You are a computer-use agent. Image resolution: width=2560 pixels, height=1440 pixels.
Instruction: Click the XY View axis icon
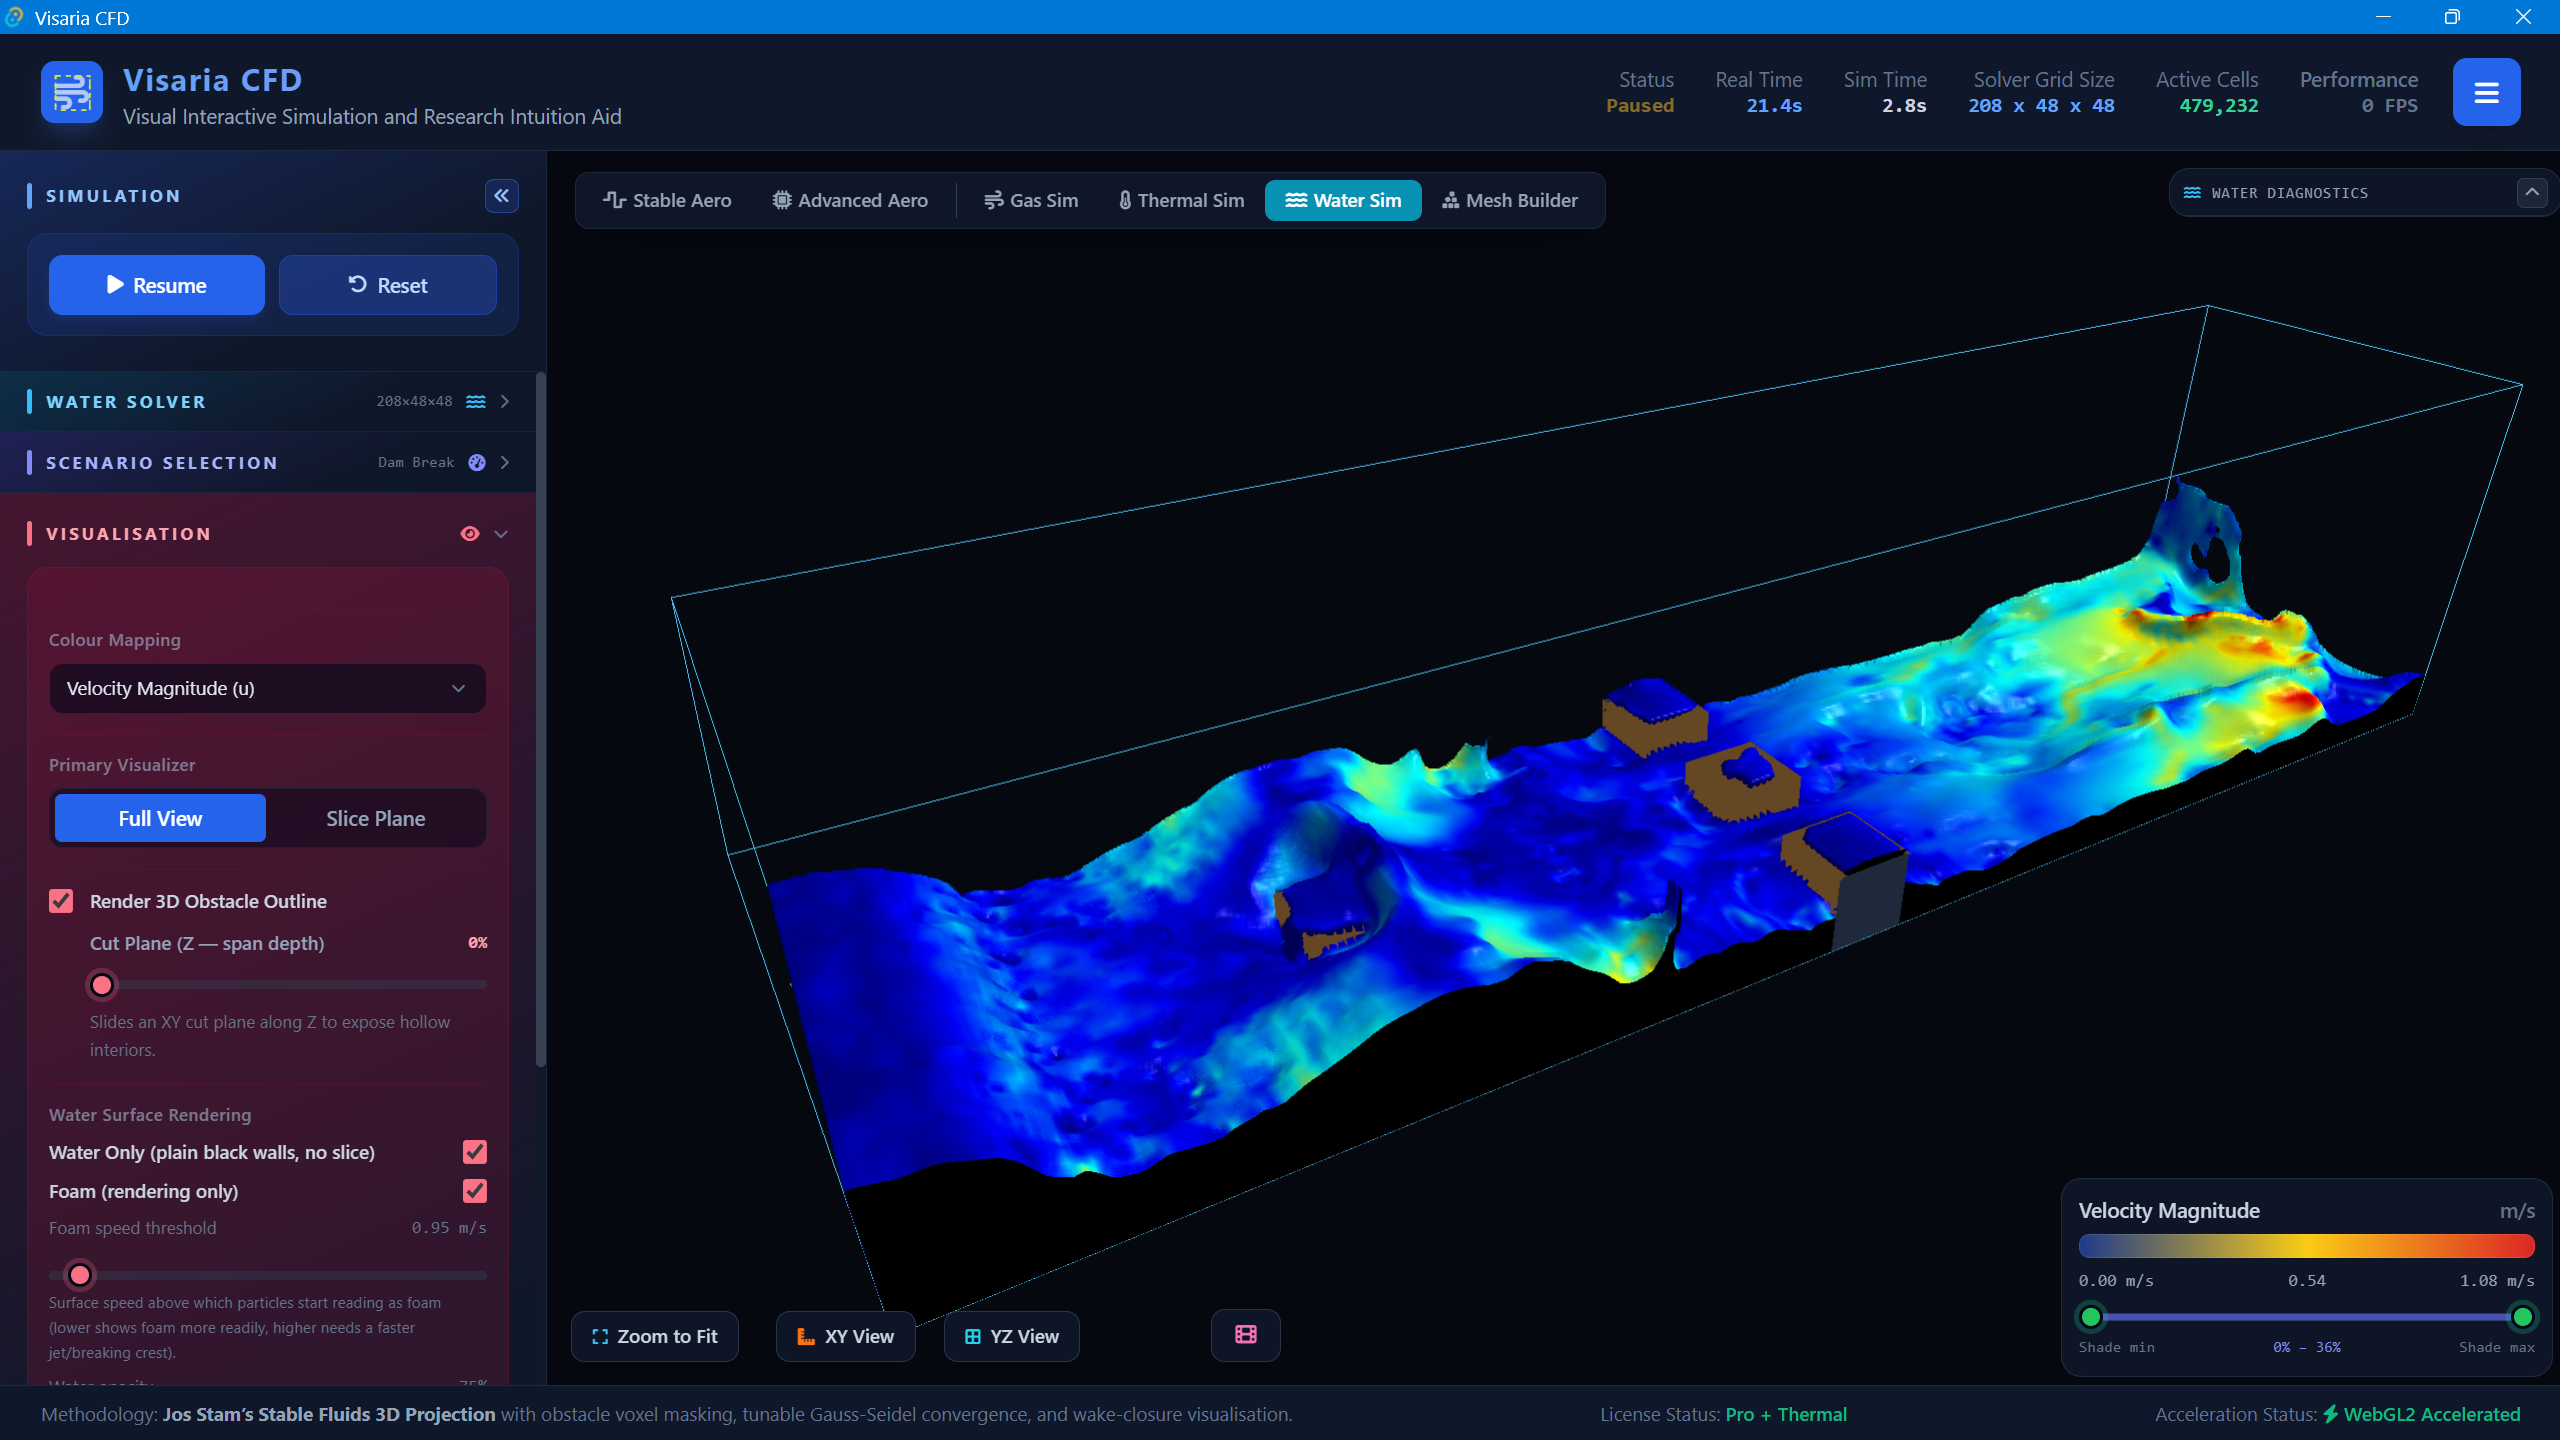(x=806, y=1336)
